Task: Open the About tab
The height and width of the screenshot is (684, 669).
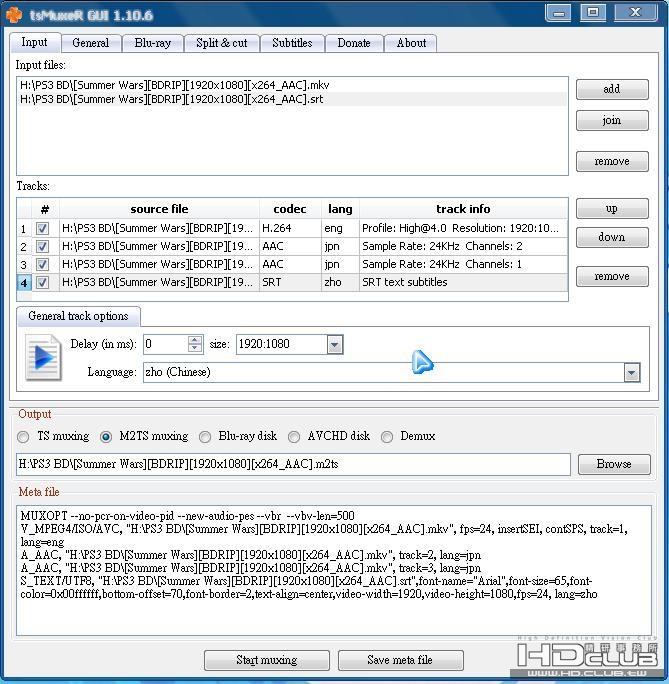Action: (x=411, y=43)
